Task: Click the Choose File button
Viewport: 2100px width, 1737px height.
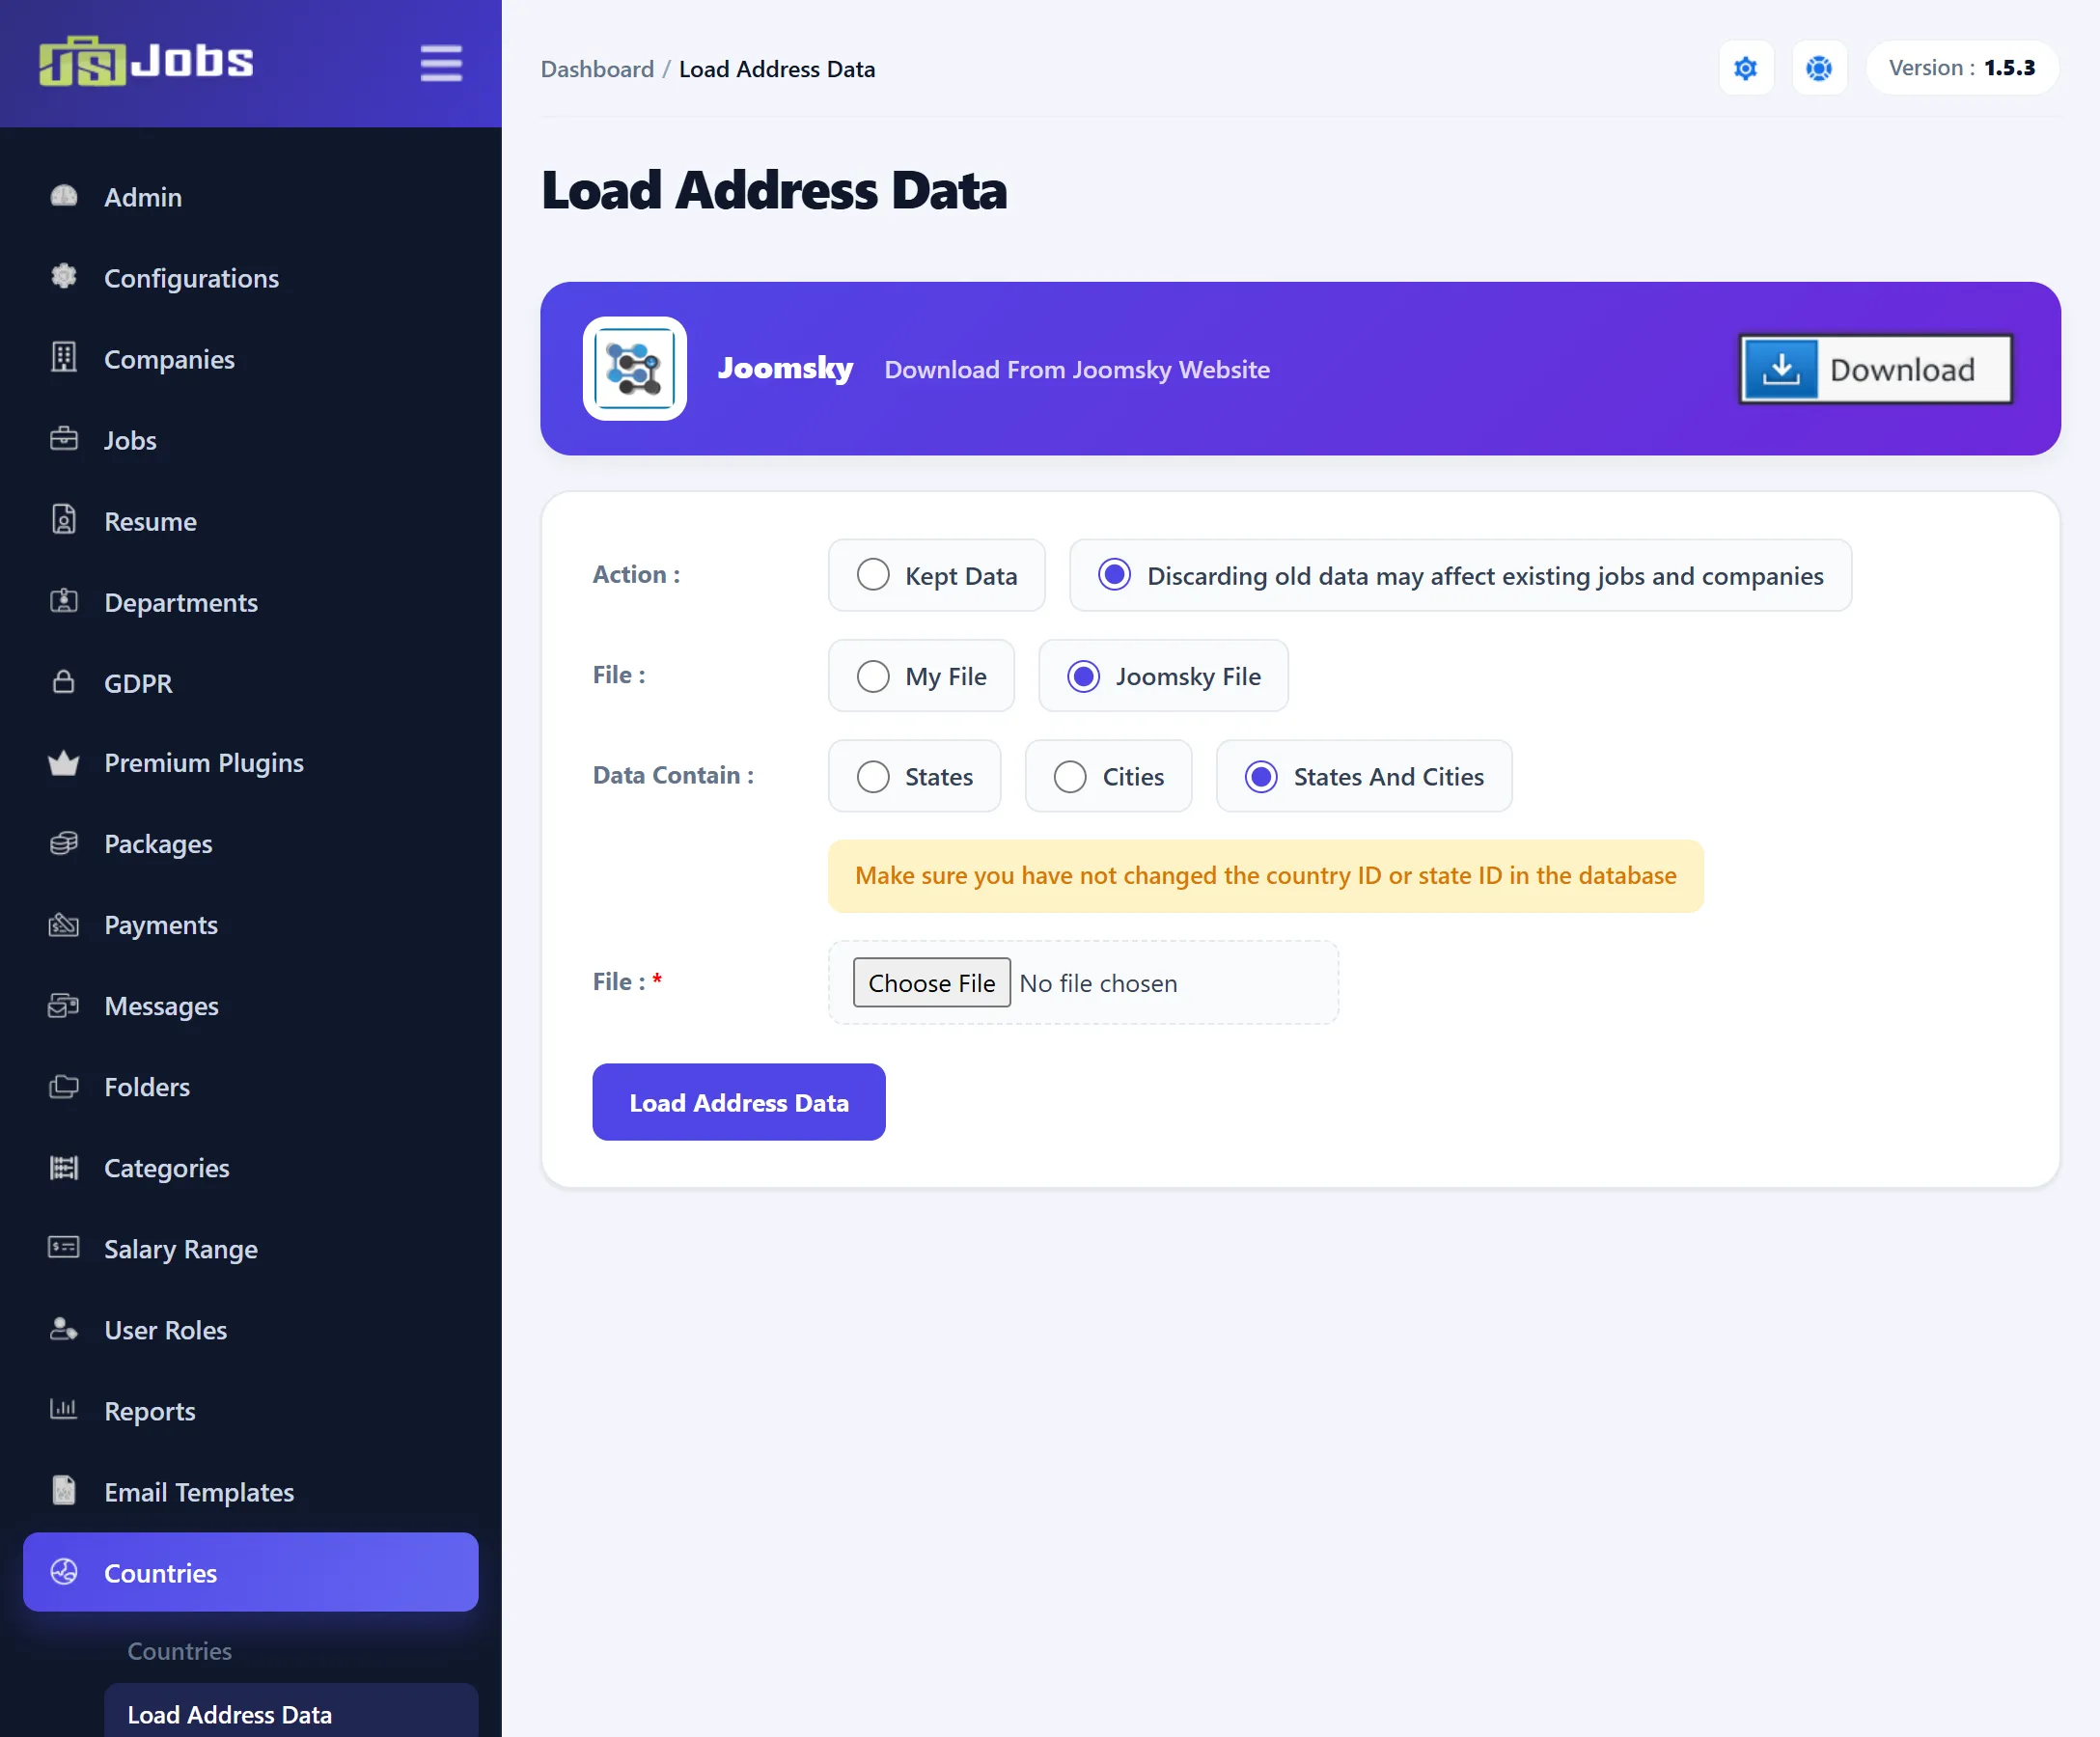Action: (931, 982)
